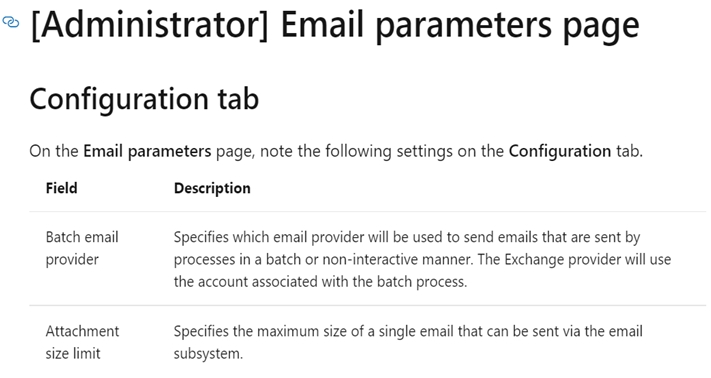Click the Description column header

point(212,188)
